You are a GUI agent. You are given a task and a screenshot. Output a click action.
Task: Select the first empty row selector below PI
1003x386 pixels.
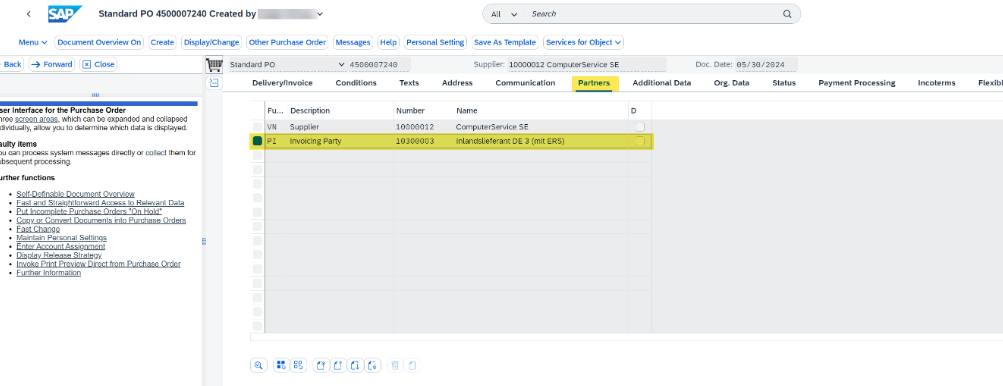pyautogui.click(x=257, y=155)
